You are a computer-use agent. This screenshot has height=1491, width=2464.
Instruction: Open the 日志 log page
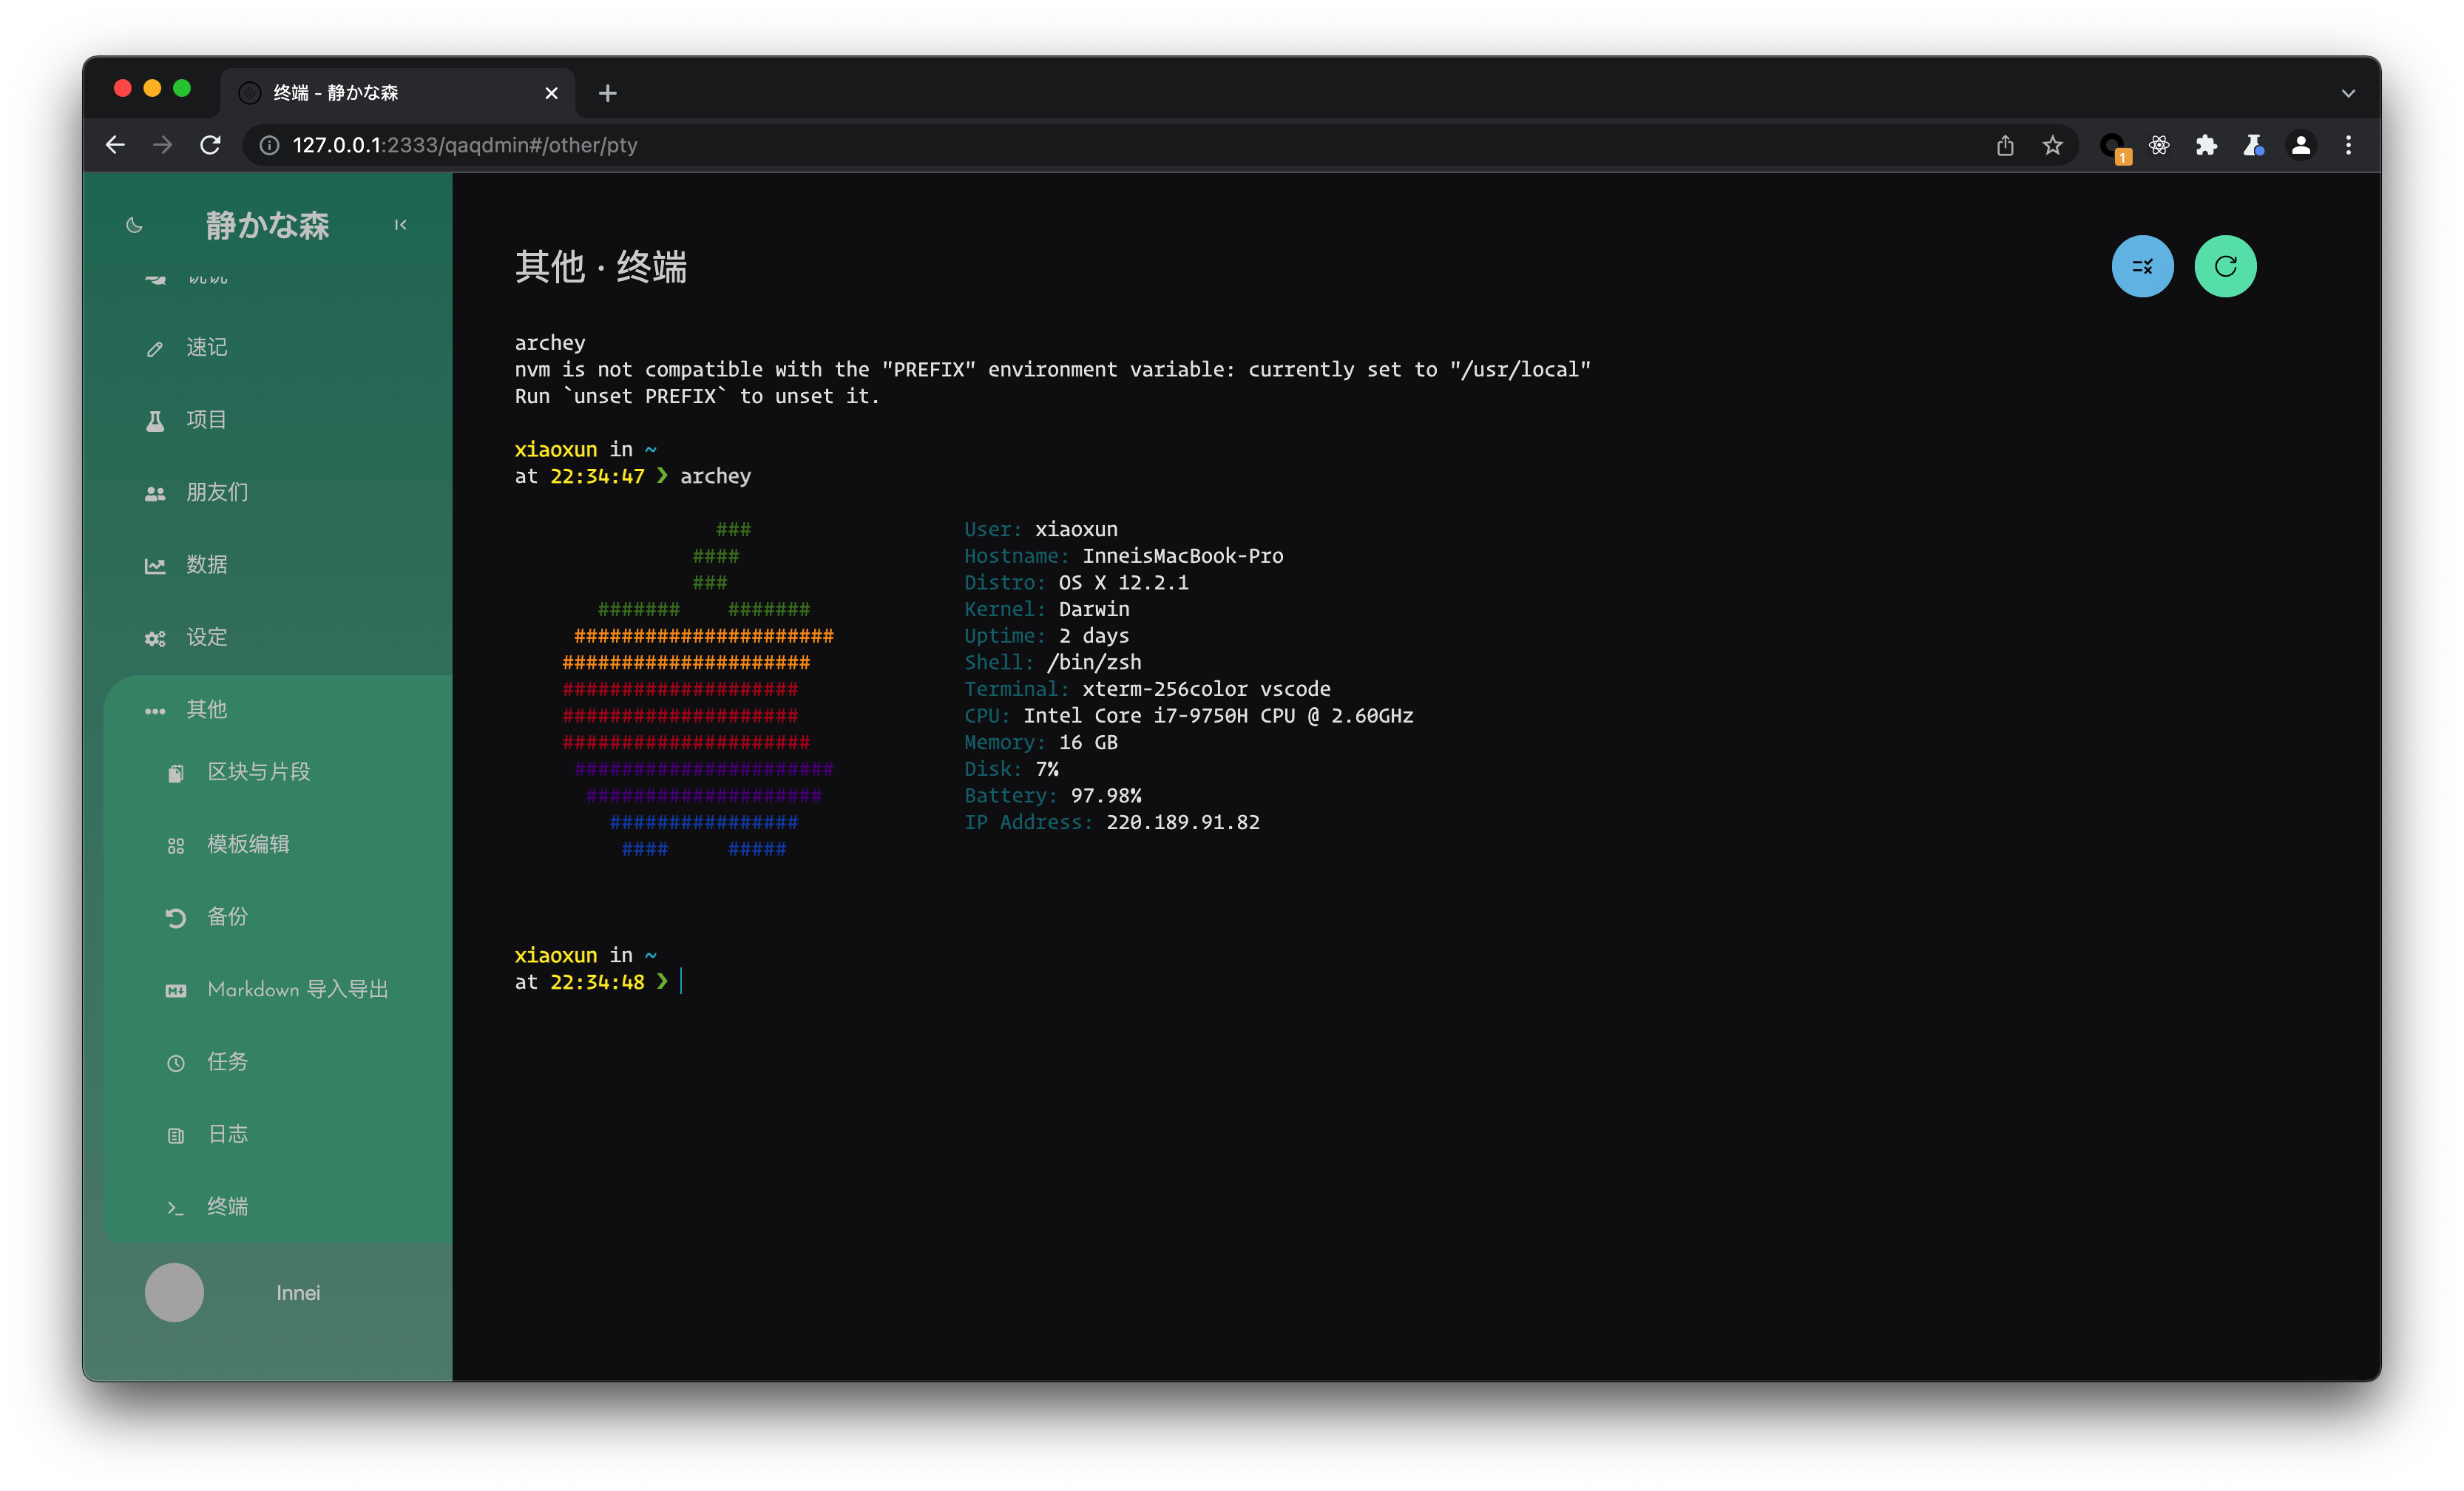pyautogui.click(x=227, y=1134)
